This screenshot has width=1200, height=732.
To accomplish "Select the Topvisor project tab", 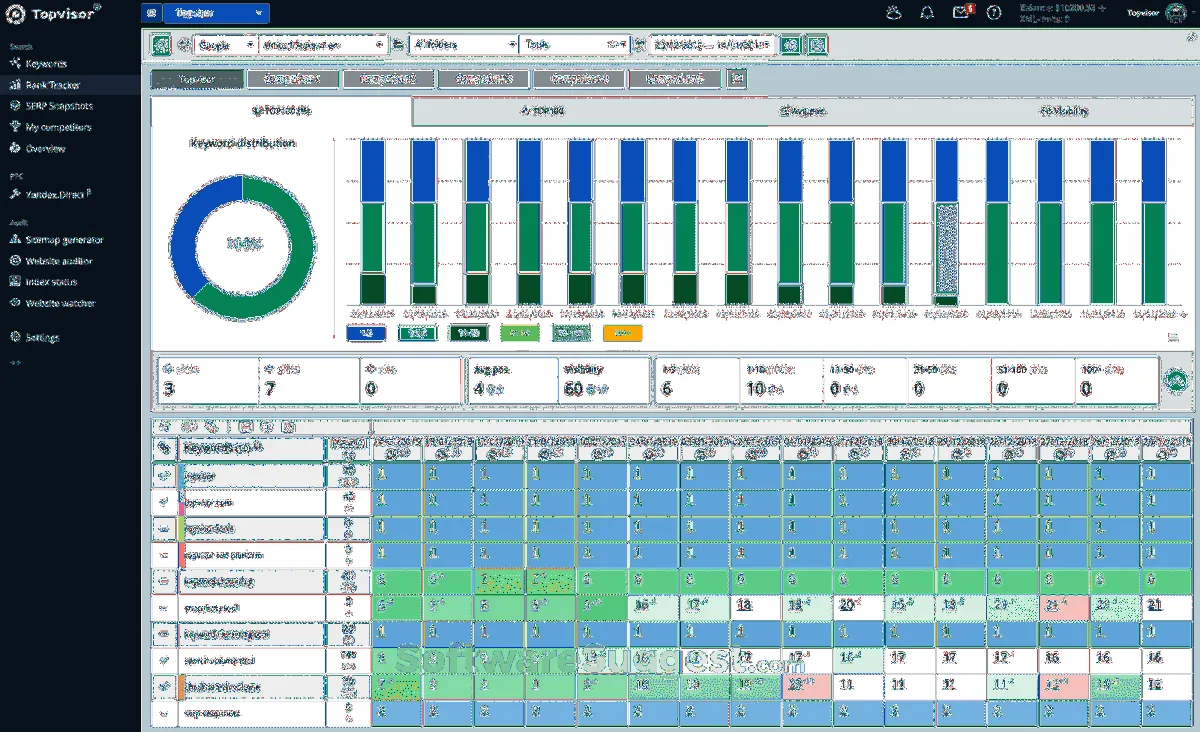I will point(197,79).
